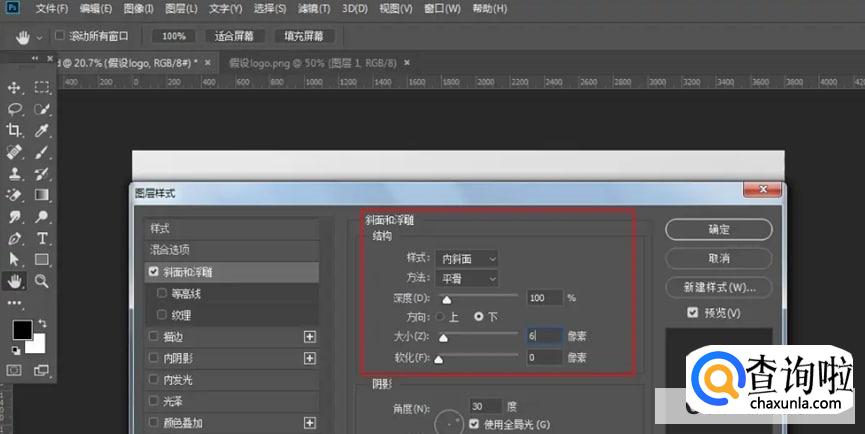
Task: Click the plus icon beside 颜色叠加
Action: click(x=310, y=423)
